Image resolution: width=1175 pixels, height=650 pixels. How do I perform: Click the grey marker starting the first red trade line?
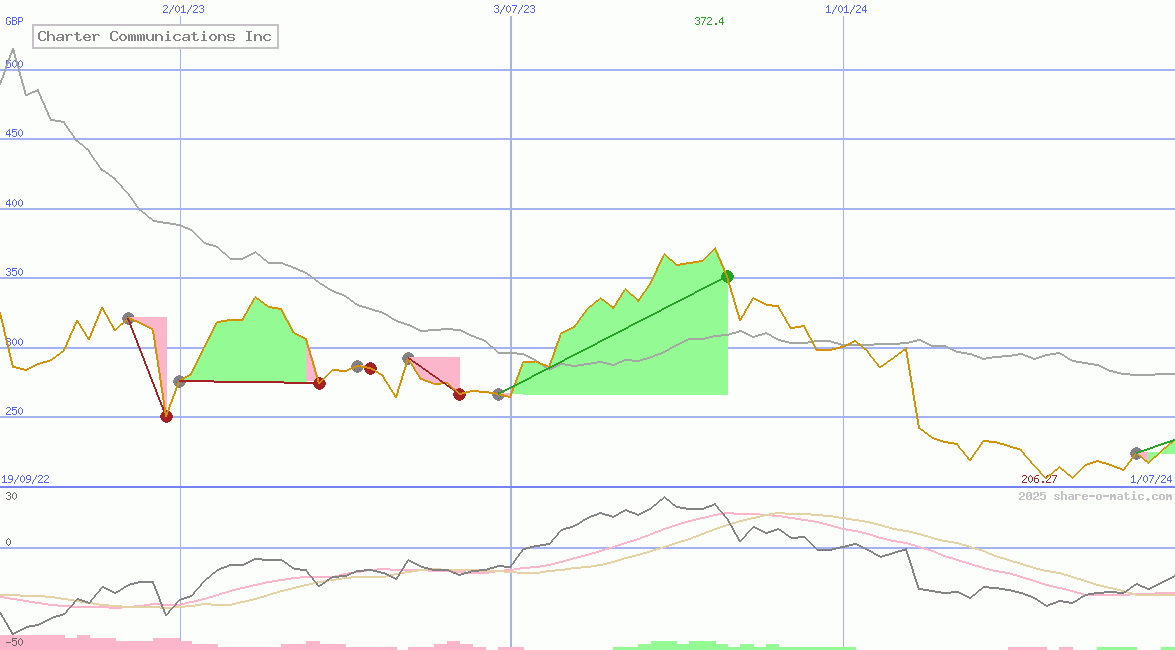coord(128,319)
